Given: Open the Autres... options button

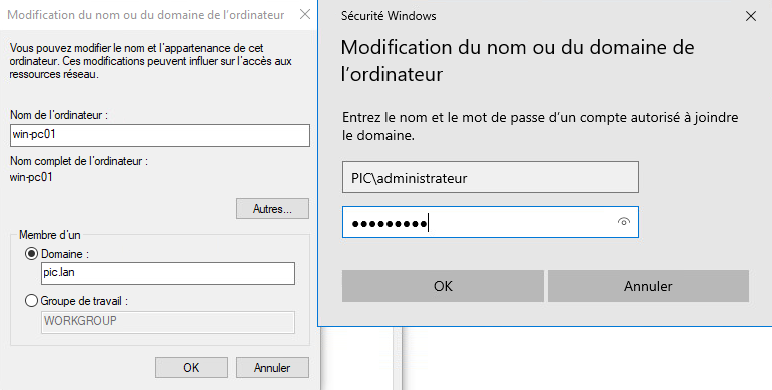Looking at the screenshot, I should pyautogui.click(x=272, y=209).
